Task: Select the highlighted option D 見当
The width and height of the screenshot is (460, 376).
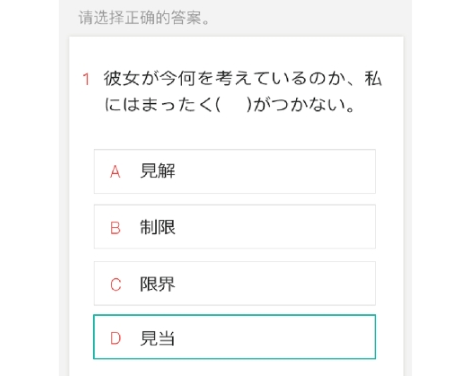Action: (235, 337)
